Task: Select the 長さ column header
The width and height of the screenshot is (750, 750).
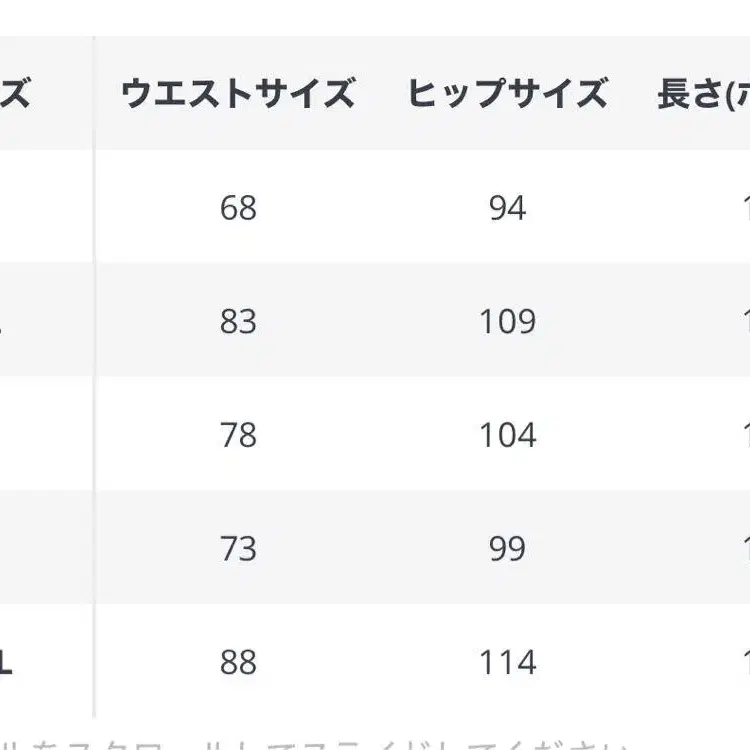Action: coord(702,94)
